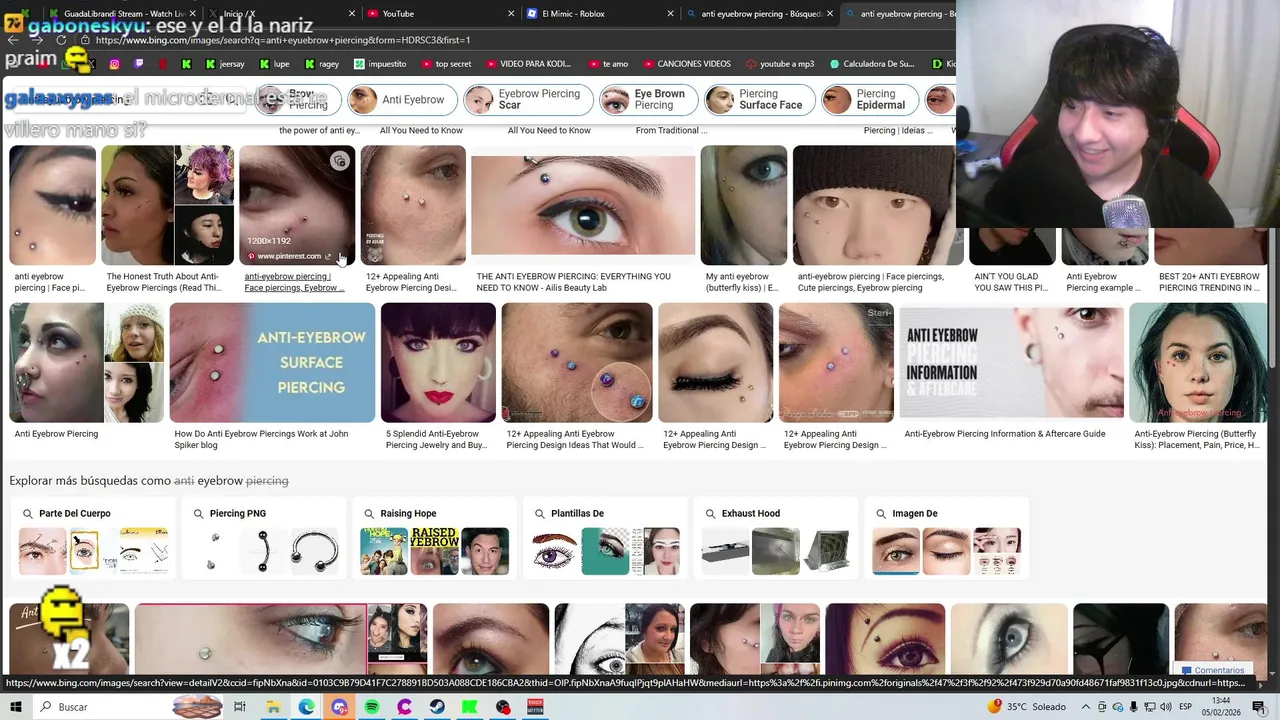Explore the Piercing PNG related search
The image size is (1280, 720).
pyautogui.click(x=265, y=538)
